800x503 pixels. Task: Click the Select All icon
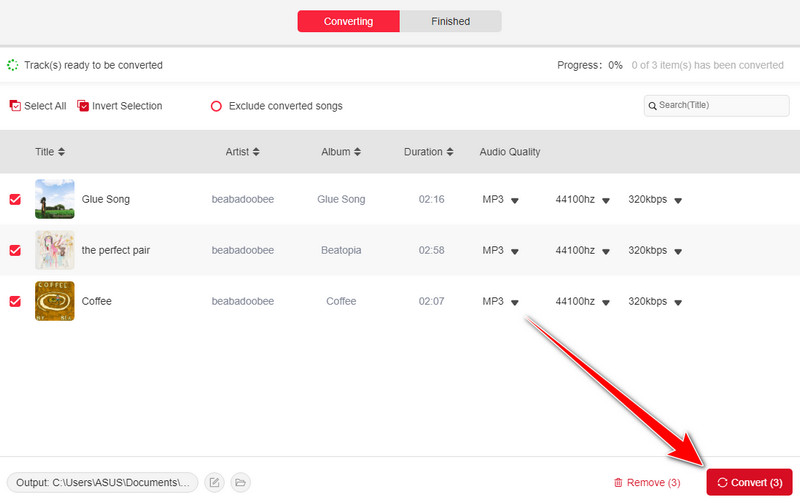(15, 106)
